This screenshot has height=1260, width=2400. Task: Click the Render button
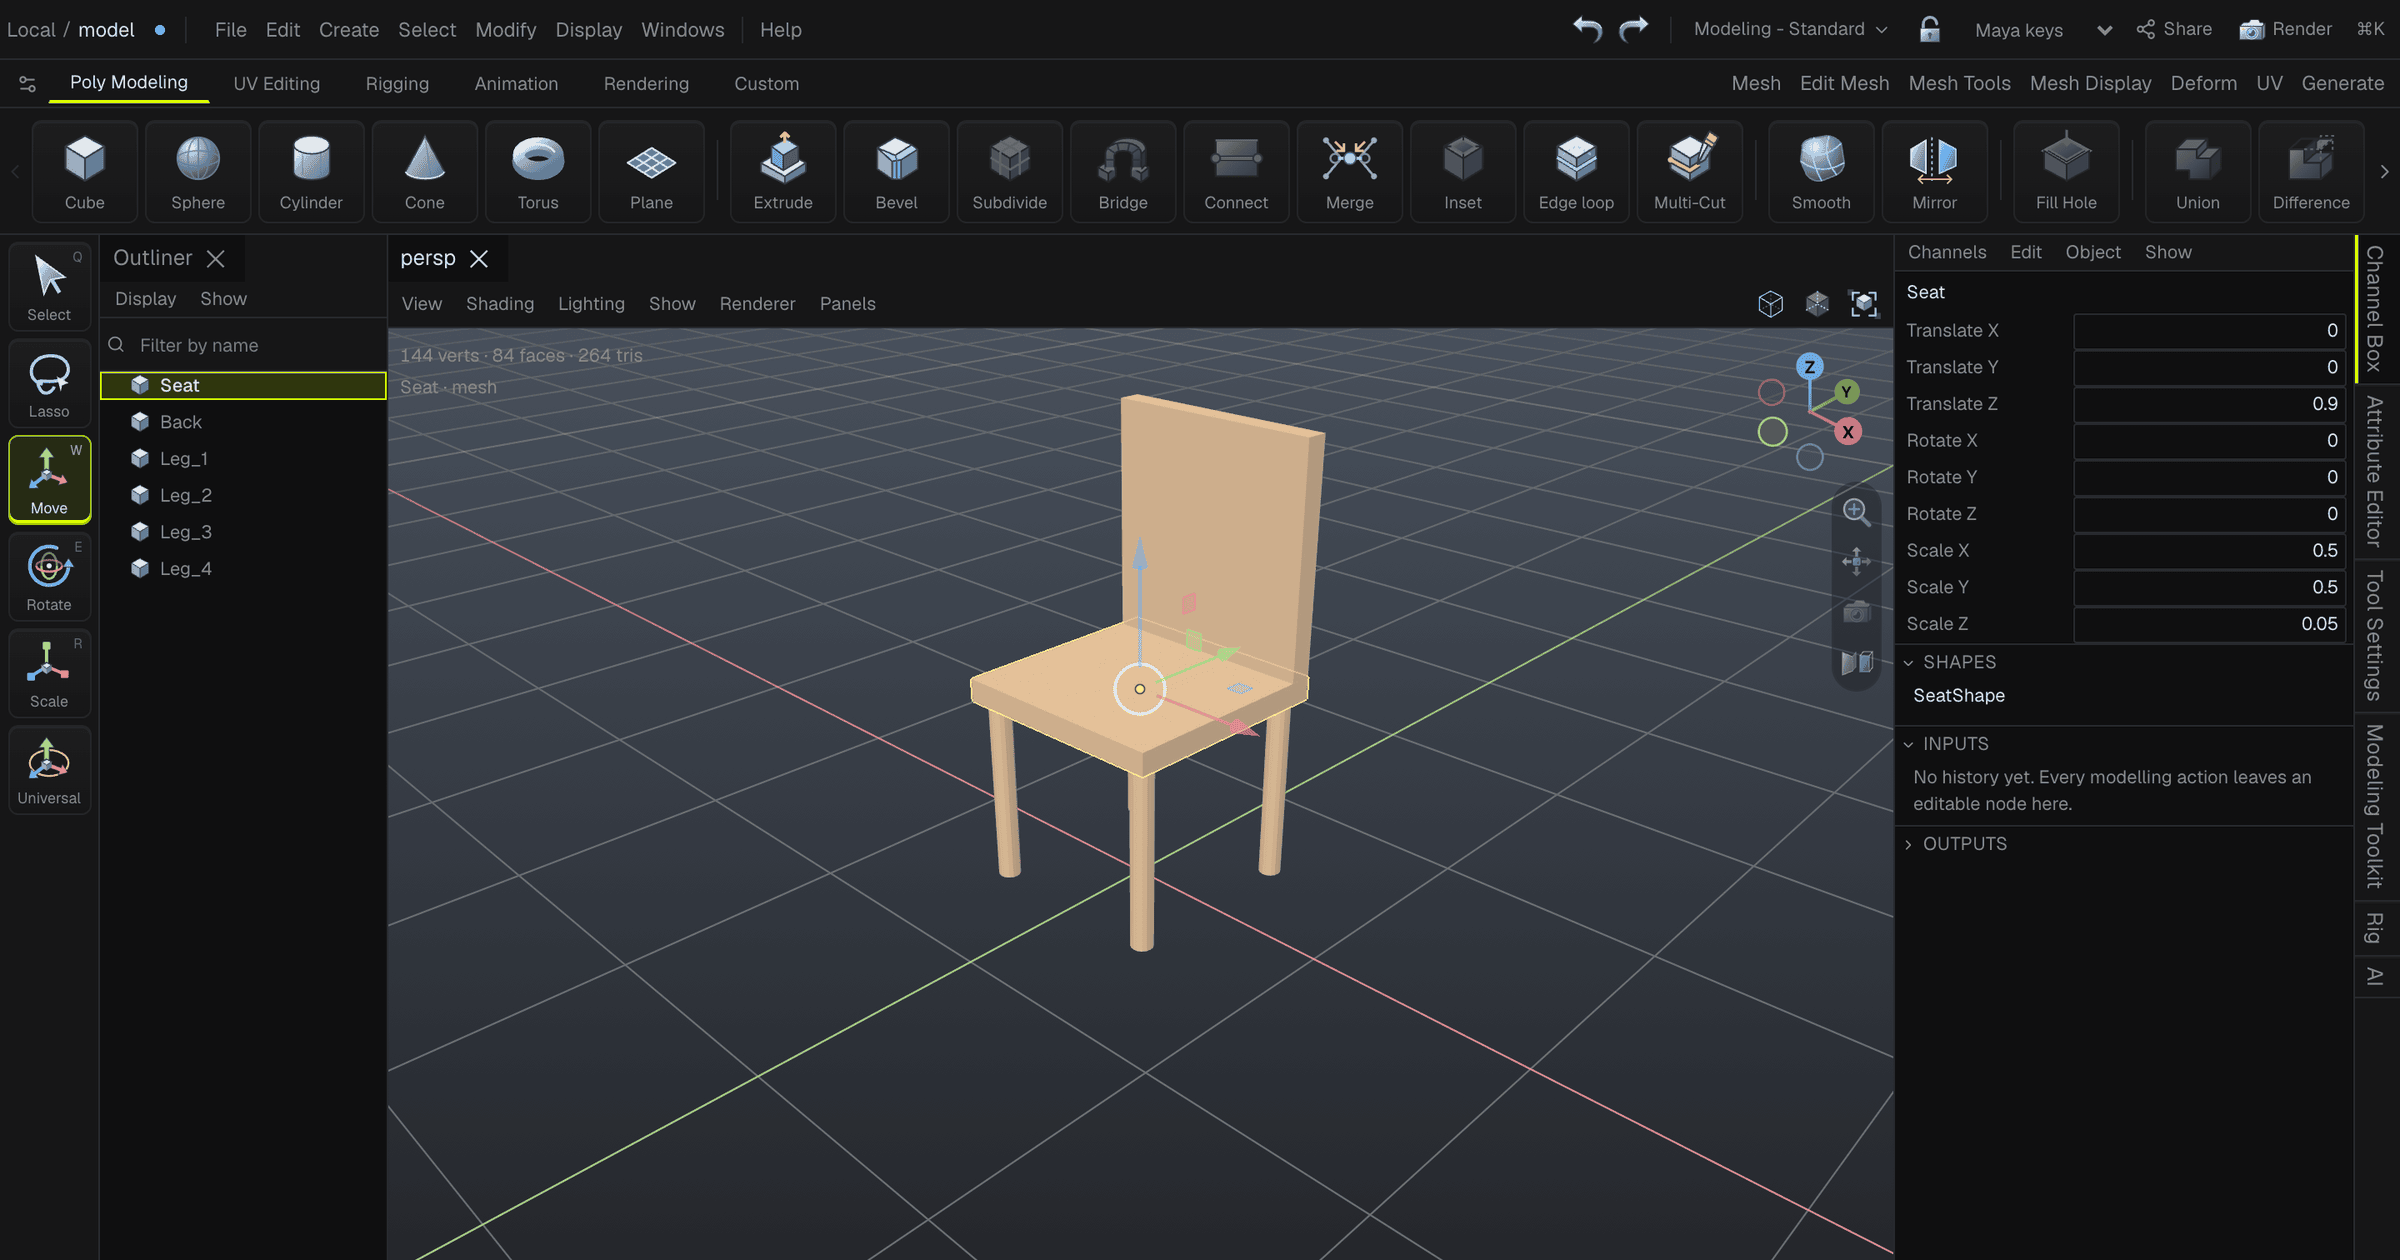(2285, 29)
